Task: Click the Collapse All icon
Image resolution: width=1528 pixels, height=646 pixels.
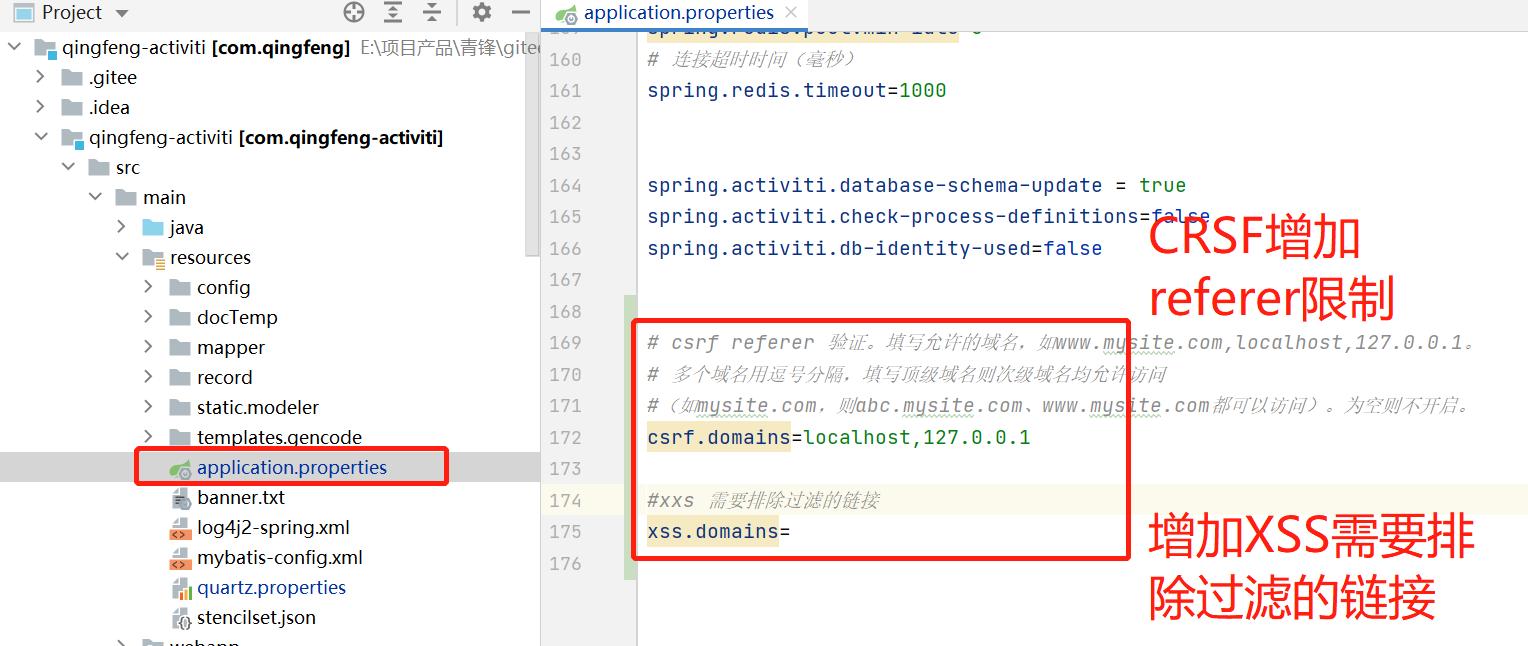Action: tap(430, 13)
